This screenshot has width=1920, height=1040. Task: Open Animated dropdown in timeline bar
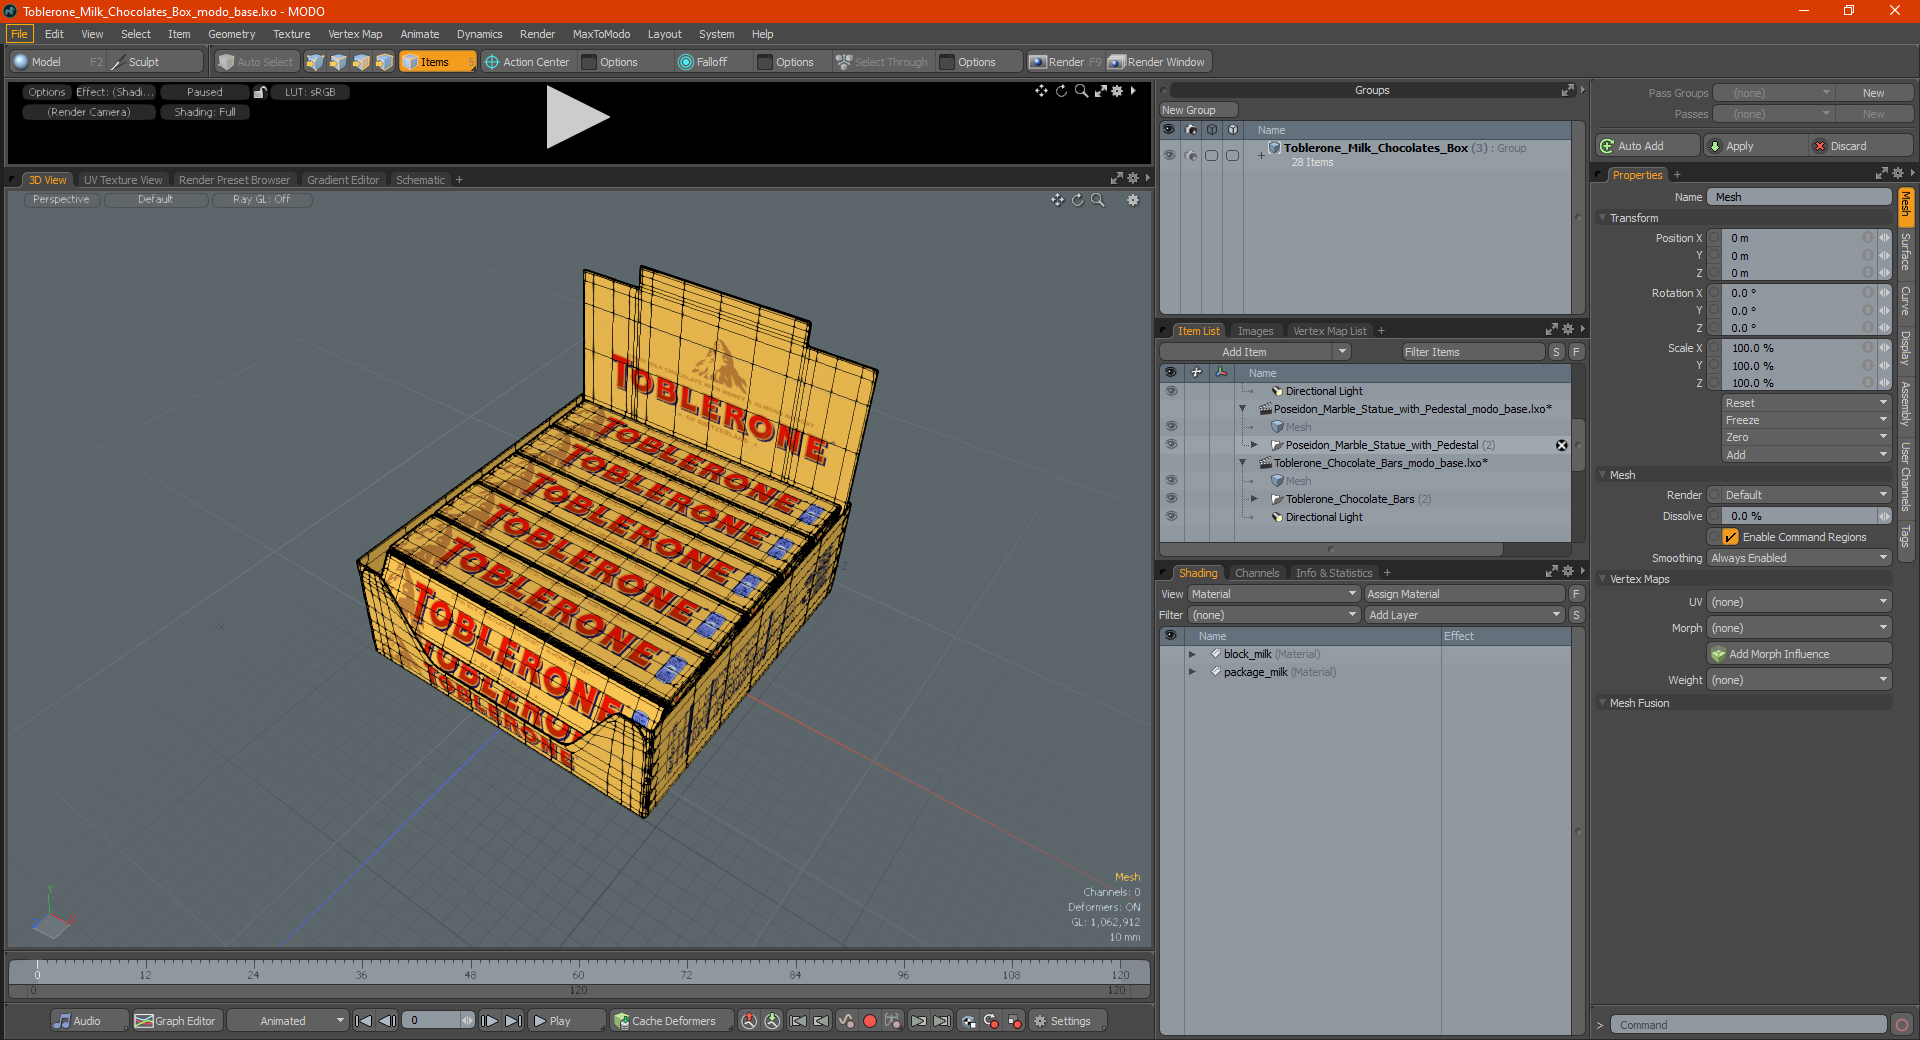[x=287, y=1021]
